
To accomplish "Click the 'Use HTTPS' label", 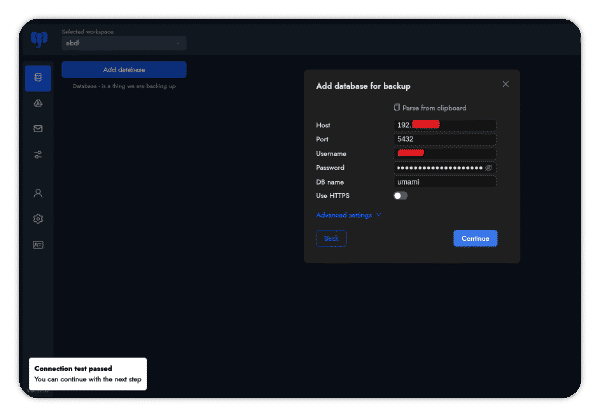I will point(333,195).
